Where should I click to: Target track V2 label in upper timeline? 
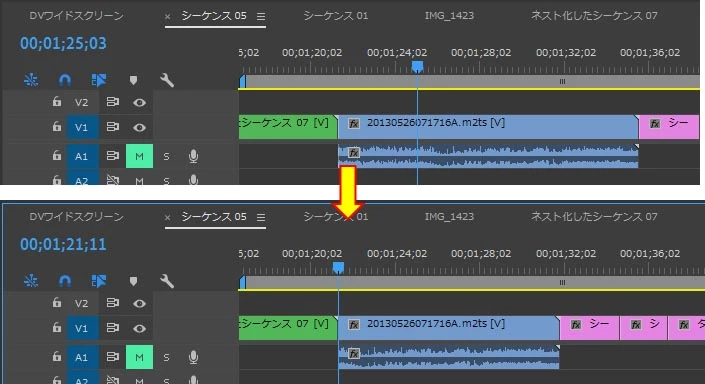(x=81, y=103)
